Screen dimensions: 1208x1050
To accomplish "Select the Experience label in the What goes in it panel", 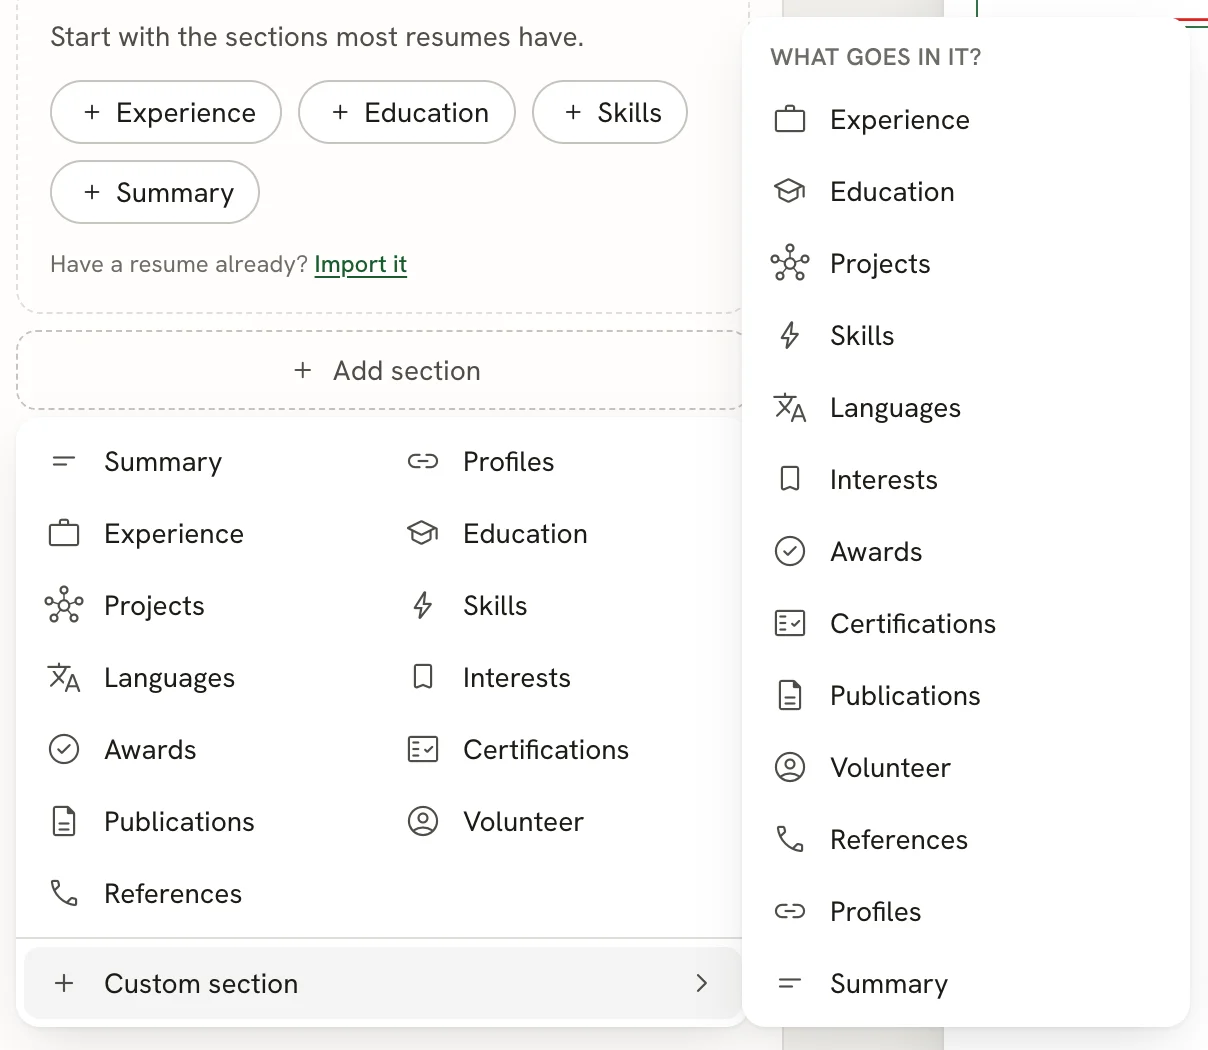I will click(x=900, y=120).
